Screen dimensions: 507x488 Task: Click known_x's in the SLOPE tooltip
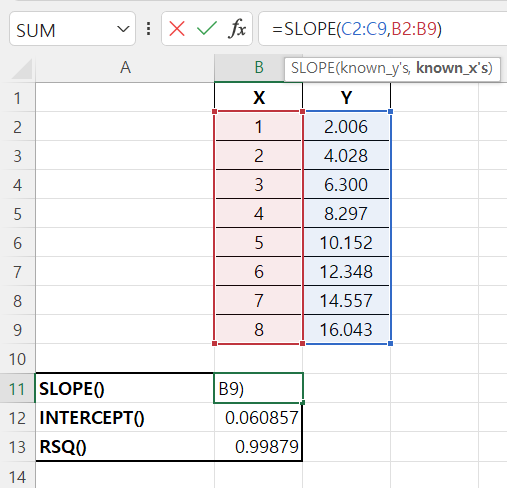click(x=452, y=68)
